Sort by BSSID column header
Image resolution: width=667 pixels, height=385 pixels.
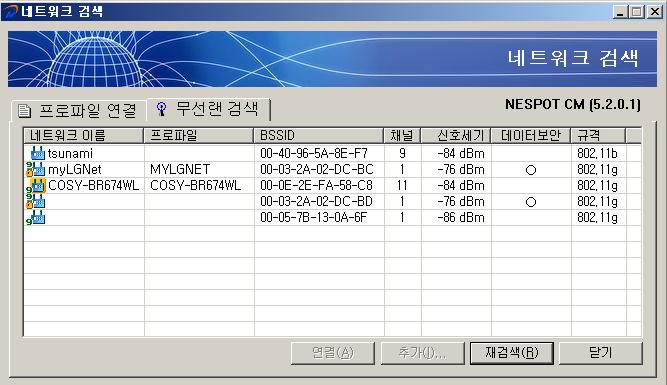click(x=319, y=135)
